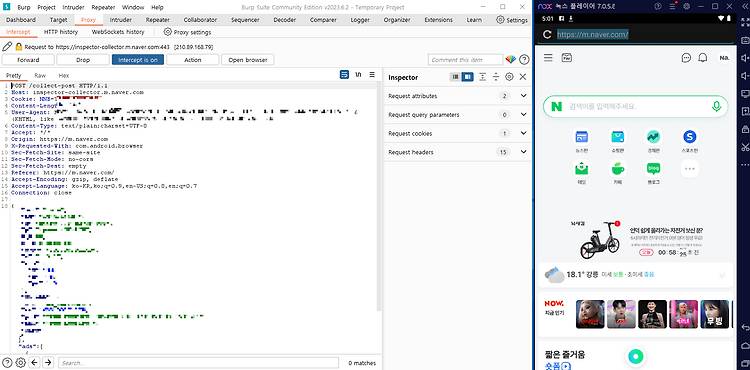This screenshot has height=370, width=750.
Task: Open HTTP history sub-tab
Action: tap(61, 32)
